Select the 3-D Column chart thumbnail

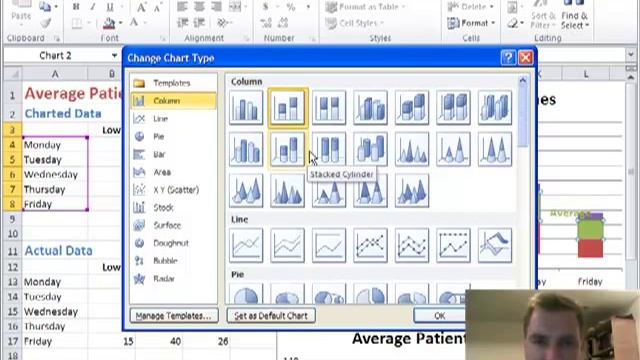pyautogui.click(x=495, y=107)
